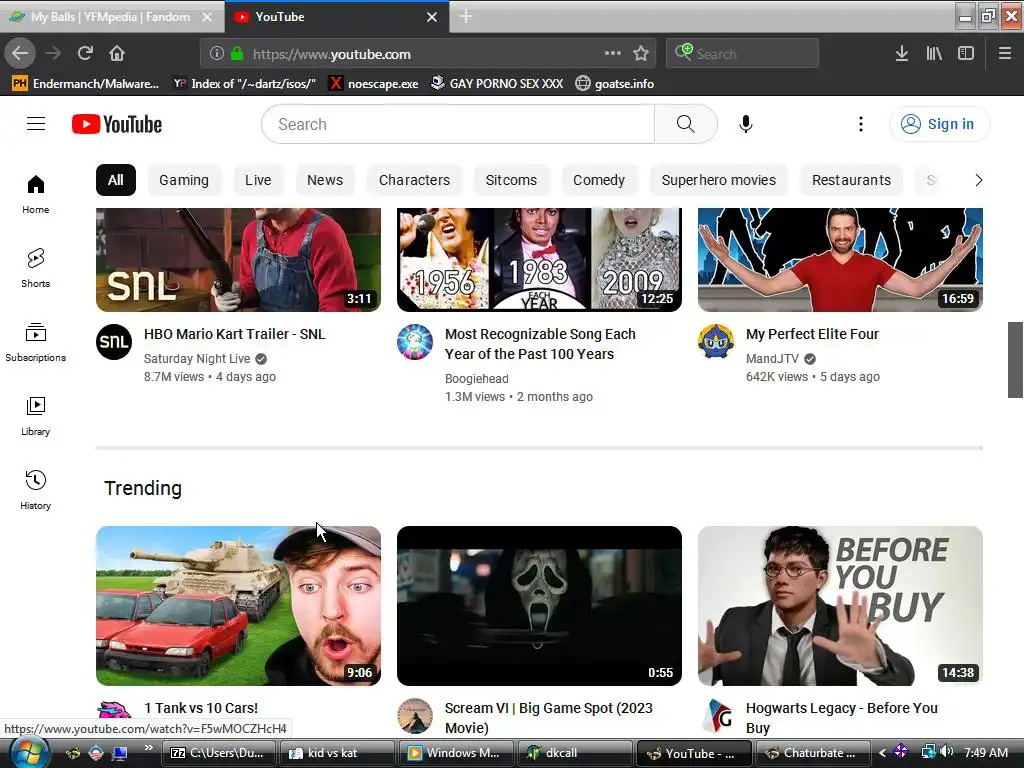Go to Home in sidebar
1024x768 pixels.
click(36, 194)
